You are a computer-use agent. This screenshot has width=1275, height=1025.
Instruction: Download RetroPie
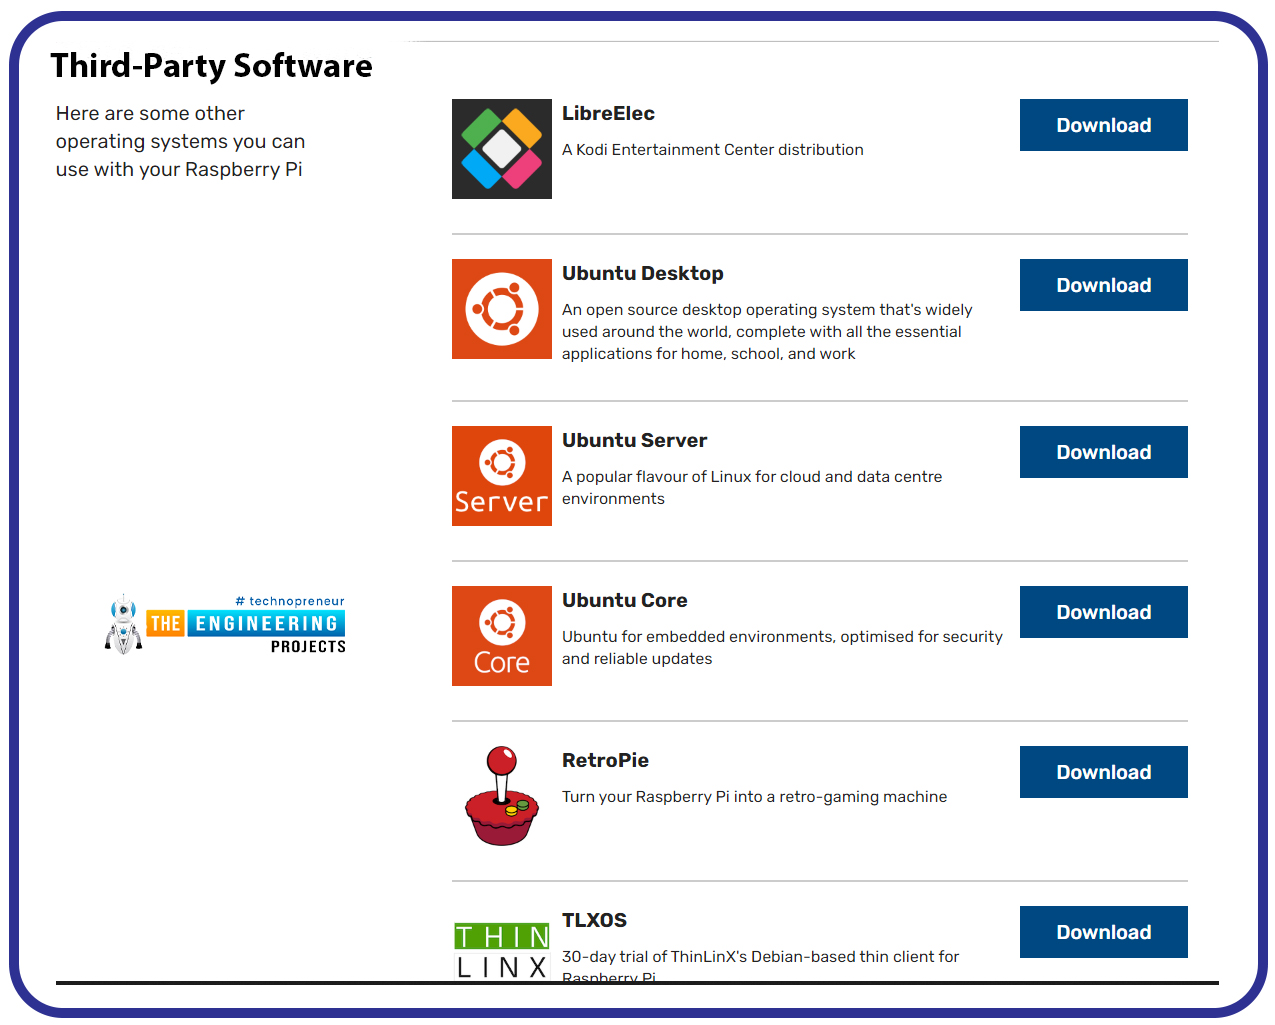click(1104, 772)
